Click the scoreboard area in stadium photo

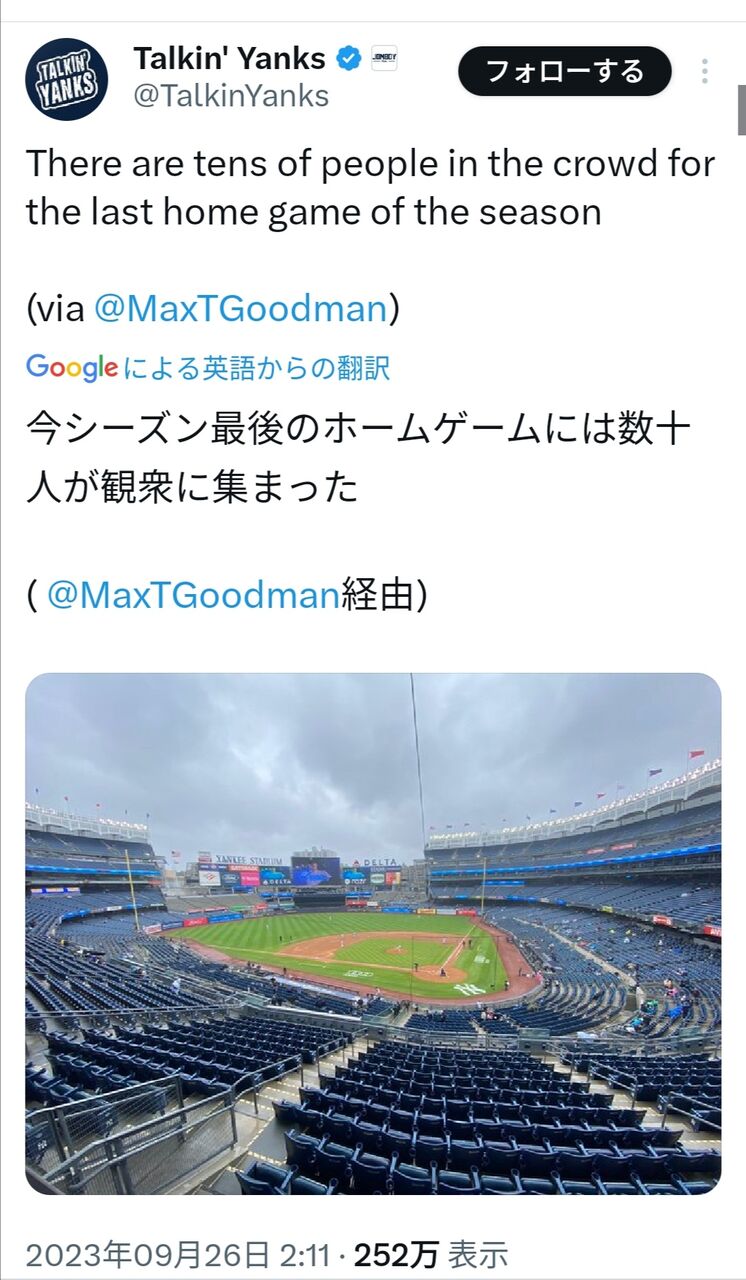tap(316, 871)
